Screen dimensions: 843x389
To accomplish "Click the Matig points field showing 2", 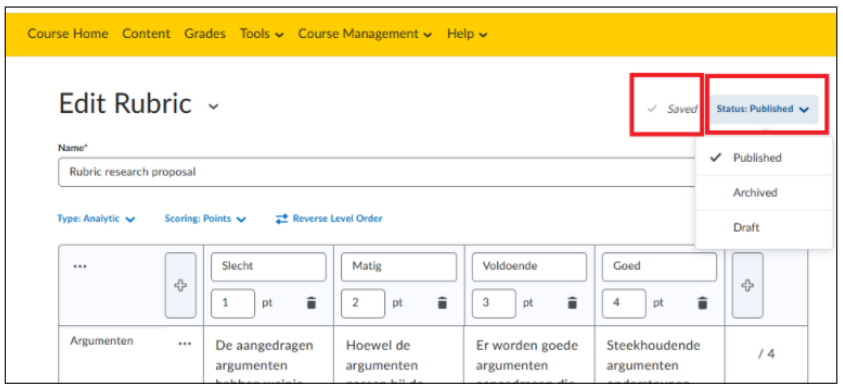I will point(363,303).
